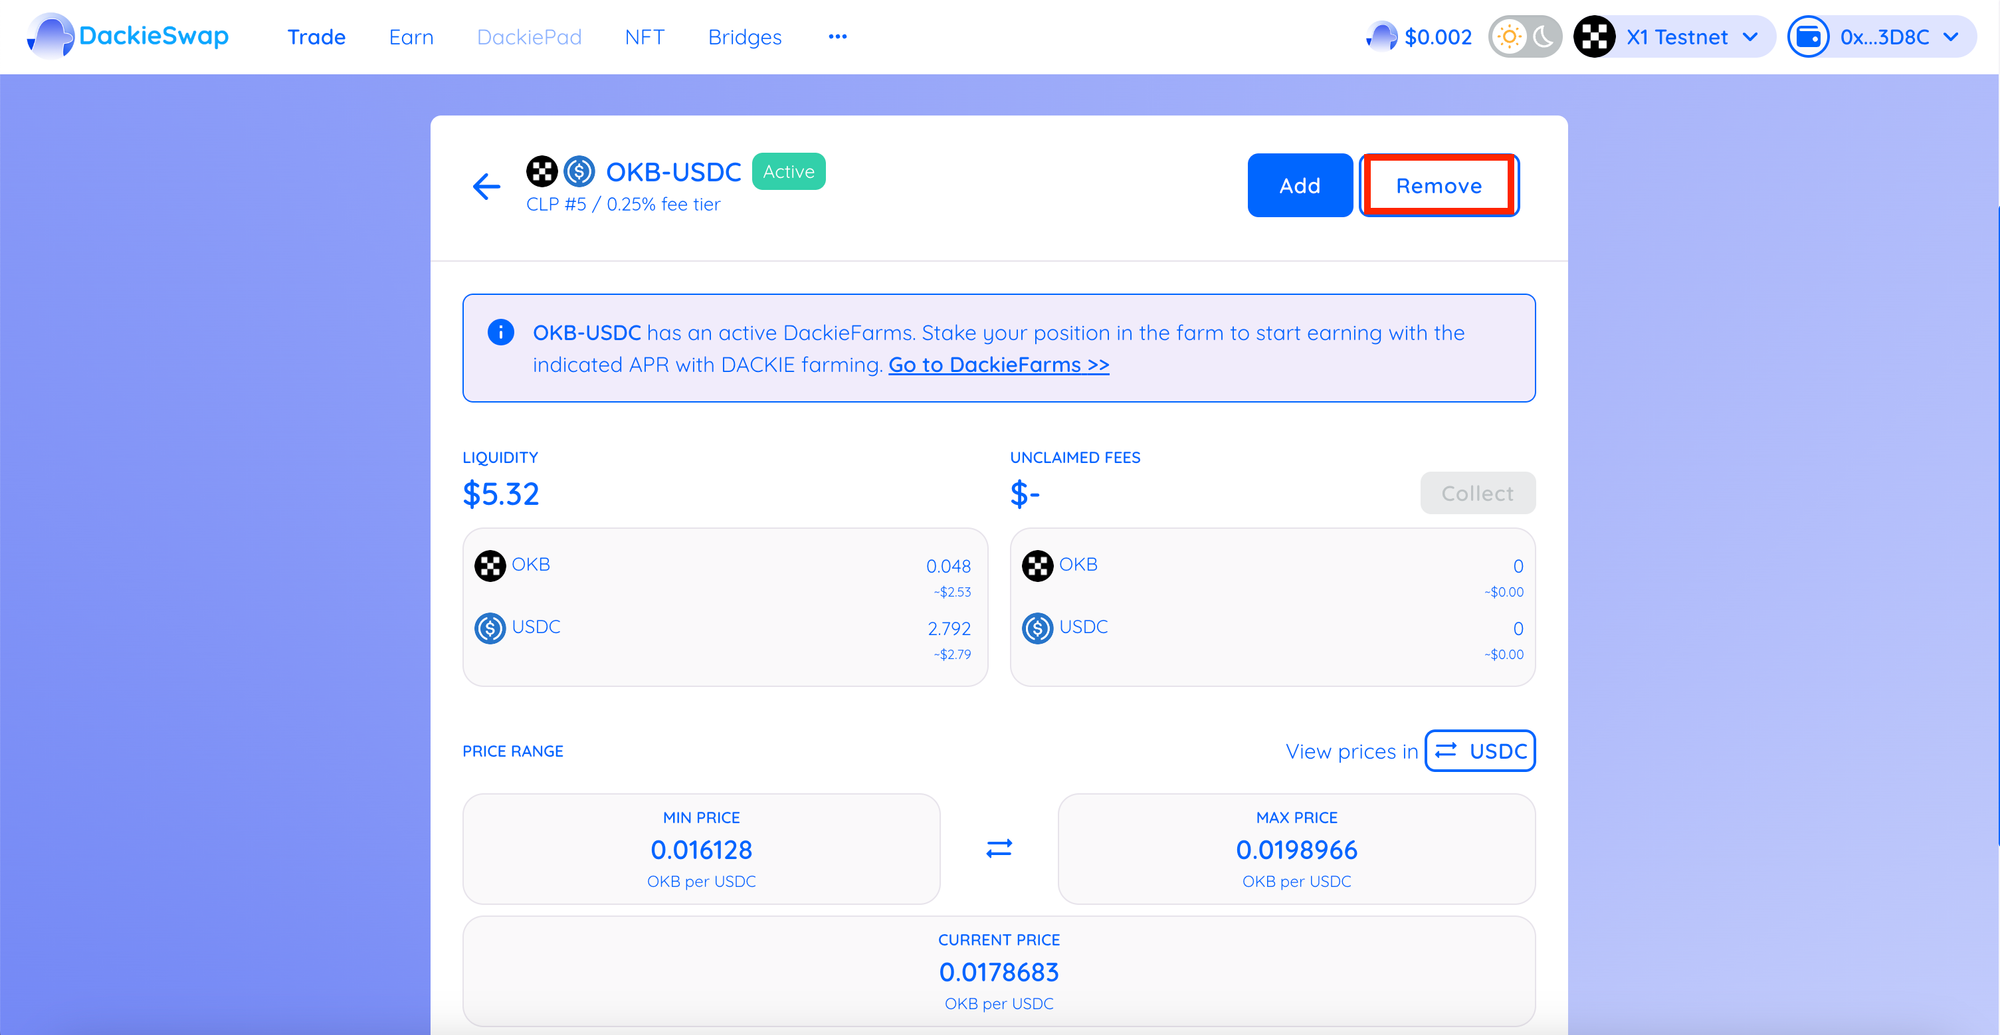Follow the Go to DackieFarms link
The height and width of the screenshot is (1035, 2000).
tap(999, 365)
